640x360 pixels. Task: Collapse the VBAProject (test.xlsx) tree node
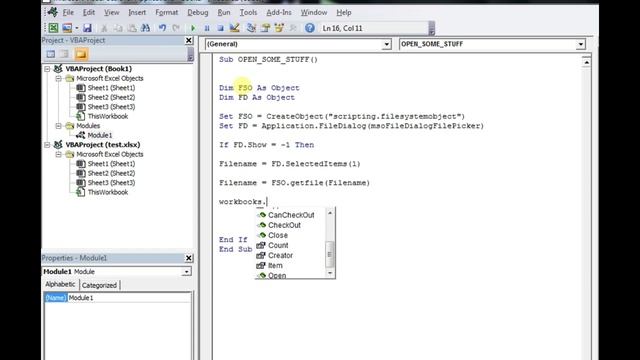[47, 145]
